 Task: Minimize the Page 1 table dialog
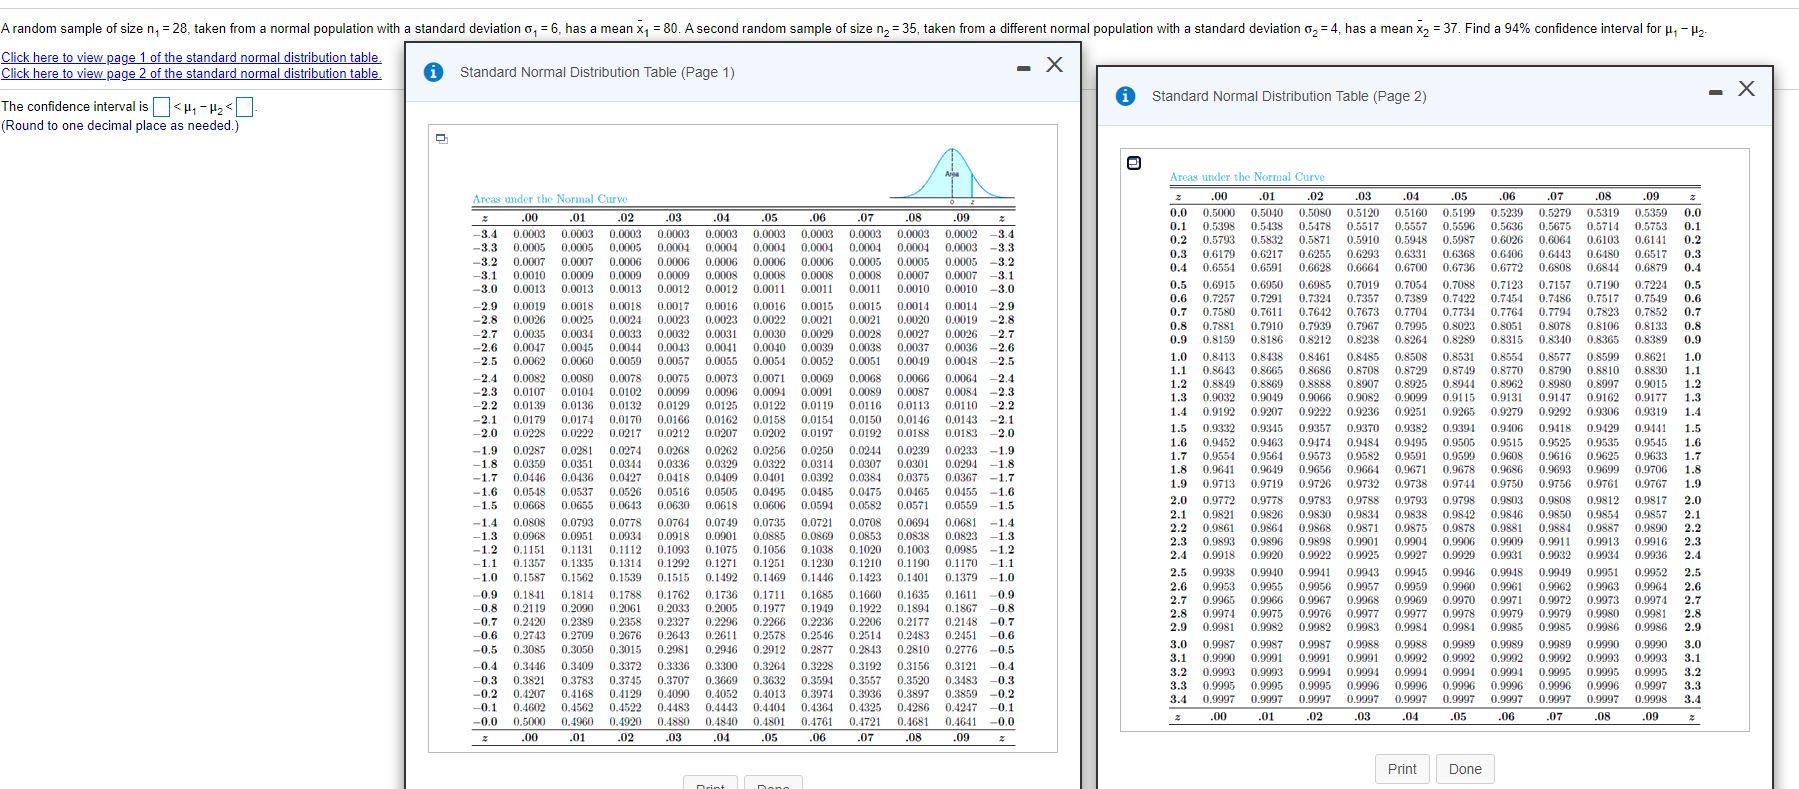(1024, 69)
